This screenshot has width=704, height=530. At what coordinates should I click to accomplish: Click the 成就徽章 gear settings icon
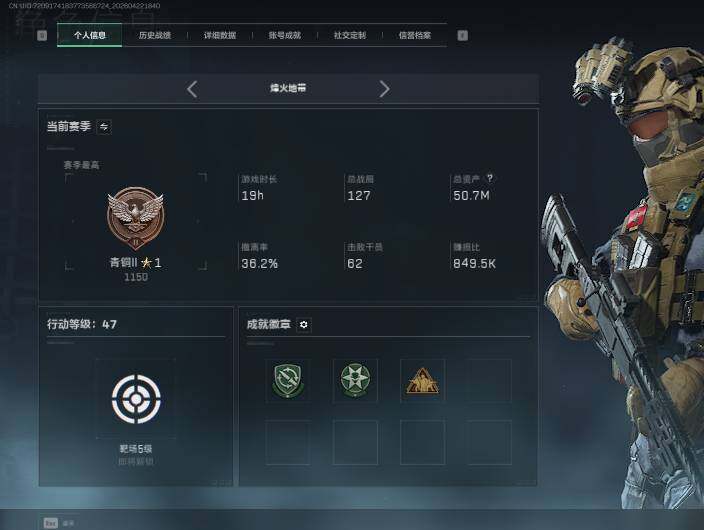(304, 324)
